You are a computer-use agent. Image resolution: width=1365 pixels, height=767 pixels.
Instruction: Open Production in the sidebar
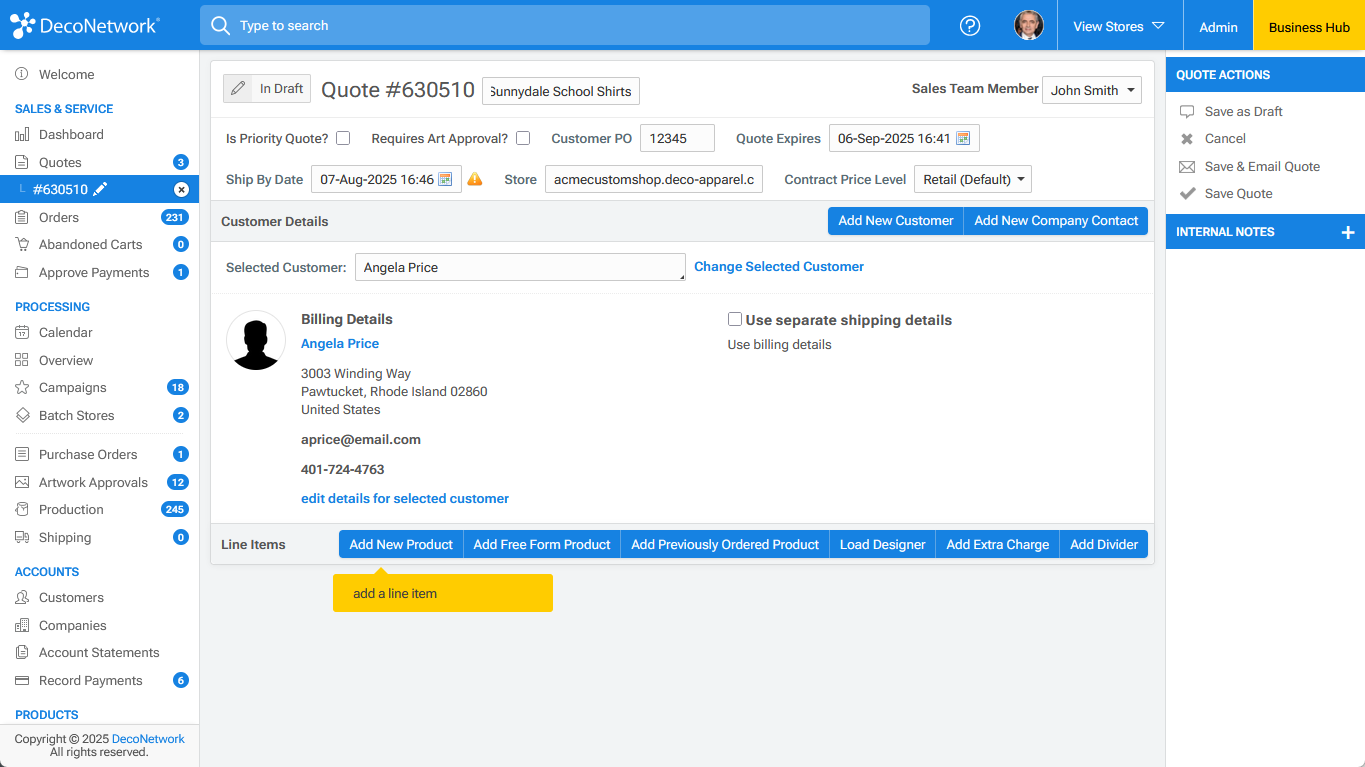click(x=71, y=509)
